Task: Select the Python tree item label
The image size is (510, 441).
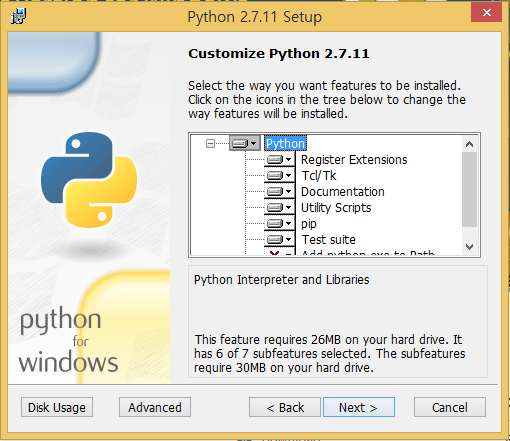Action: click(x=285, y=144)
